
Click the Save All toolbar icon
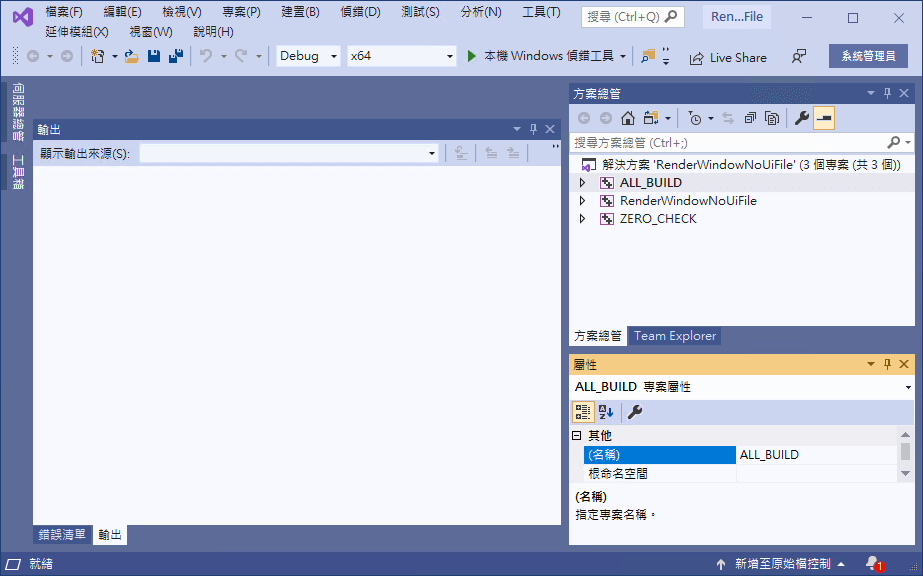pos(176,56)
